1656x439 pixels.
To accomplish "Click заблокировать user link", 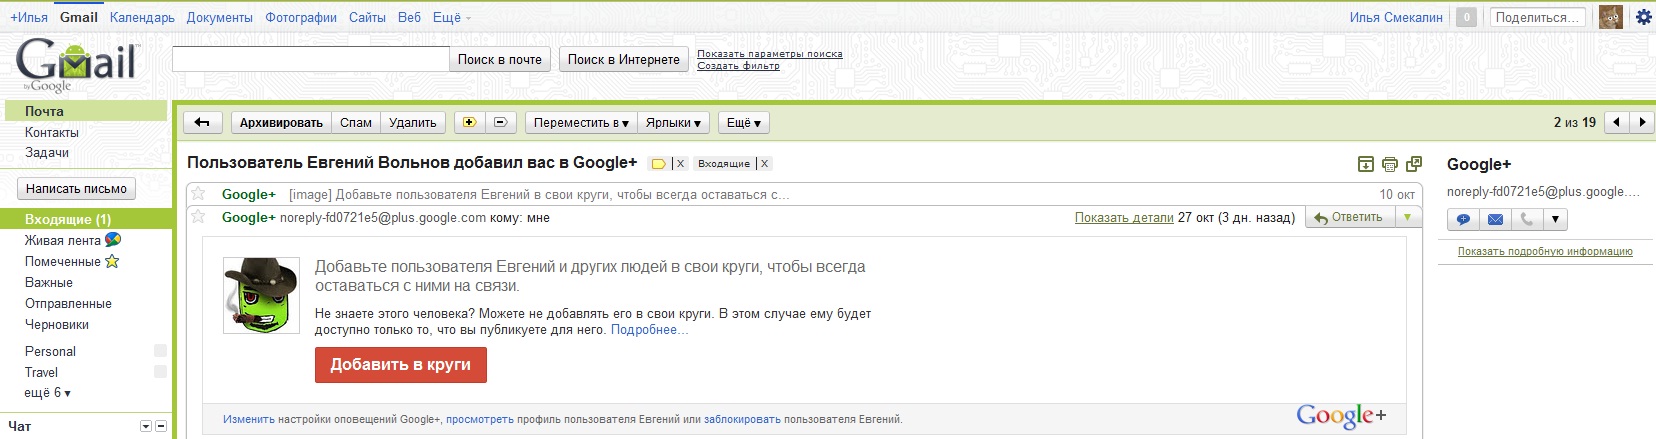I will click(742, 419).
